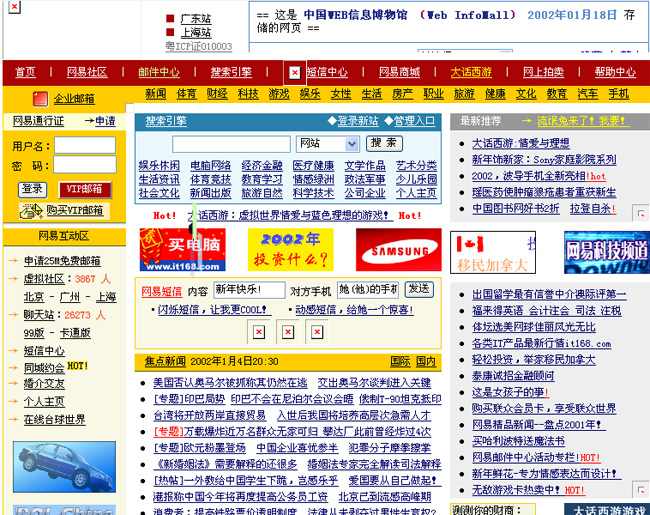
Task: Open the 管理入口 link
Action: 415,121
